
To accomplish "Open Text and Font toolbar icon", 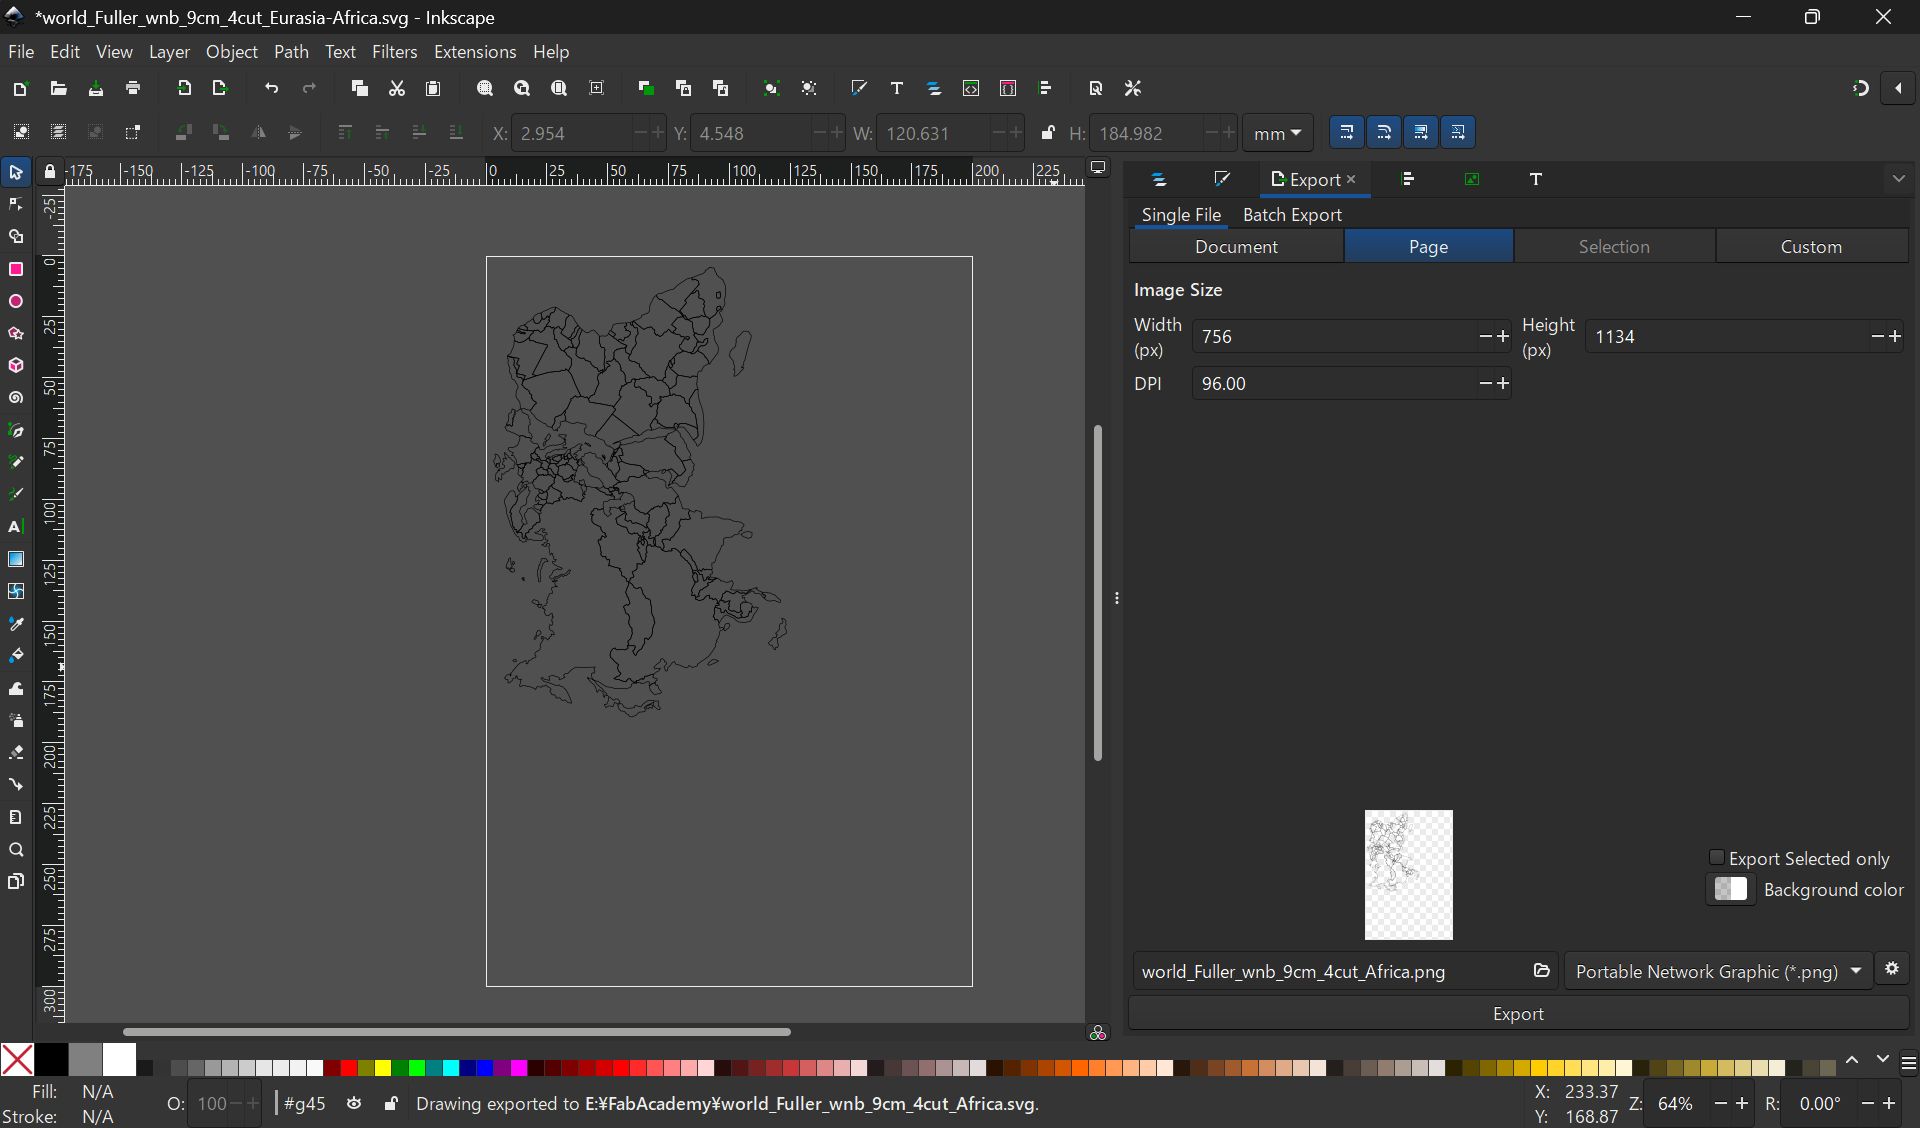I will pyautogui.click(x=897, y=89).
